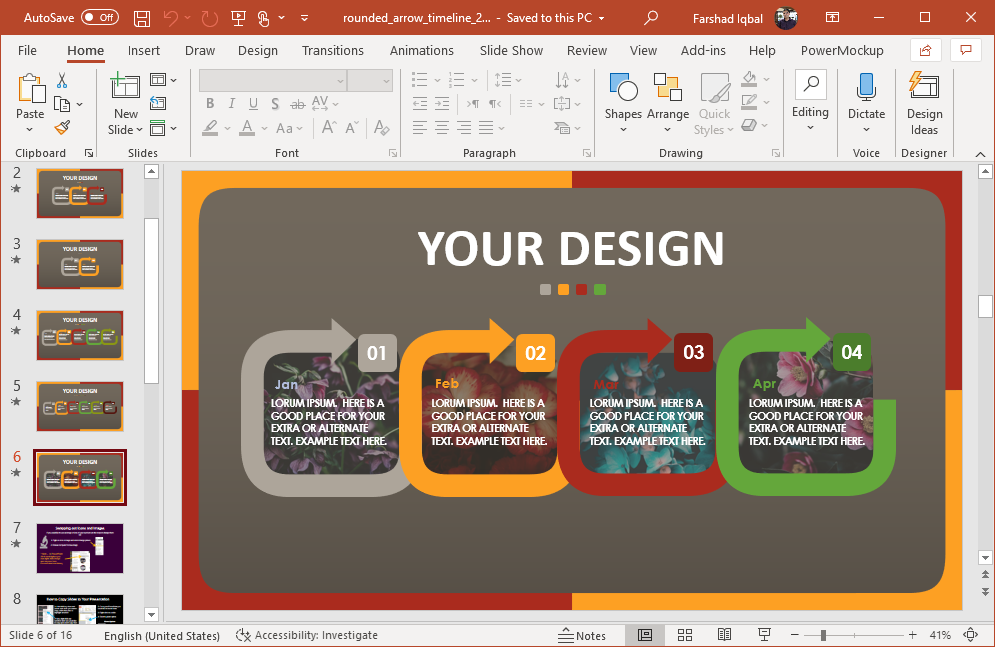Click Clear All Formatting icon
The height and width of the screenshot is (647, 995).
(381, 127)
